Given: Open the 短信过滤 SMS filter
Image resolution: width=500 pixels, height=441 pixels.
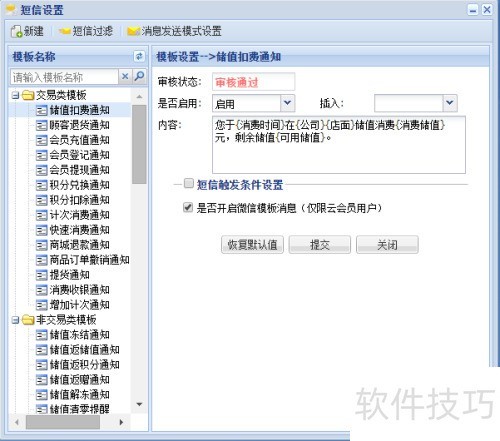Looking at the screenshot, I should 86,31.
